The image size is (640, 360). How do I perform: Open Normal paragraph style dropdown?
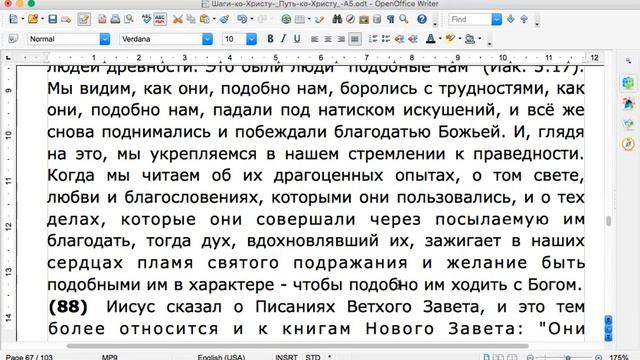pos(105,39)
